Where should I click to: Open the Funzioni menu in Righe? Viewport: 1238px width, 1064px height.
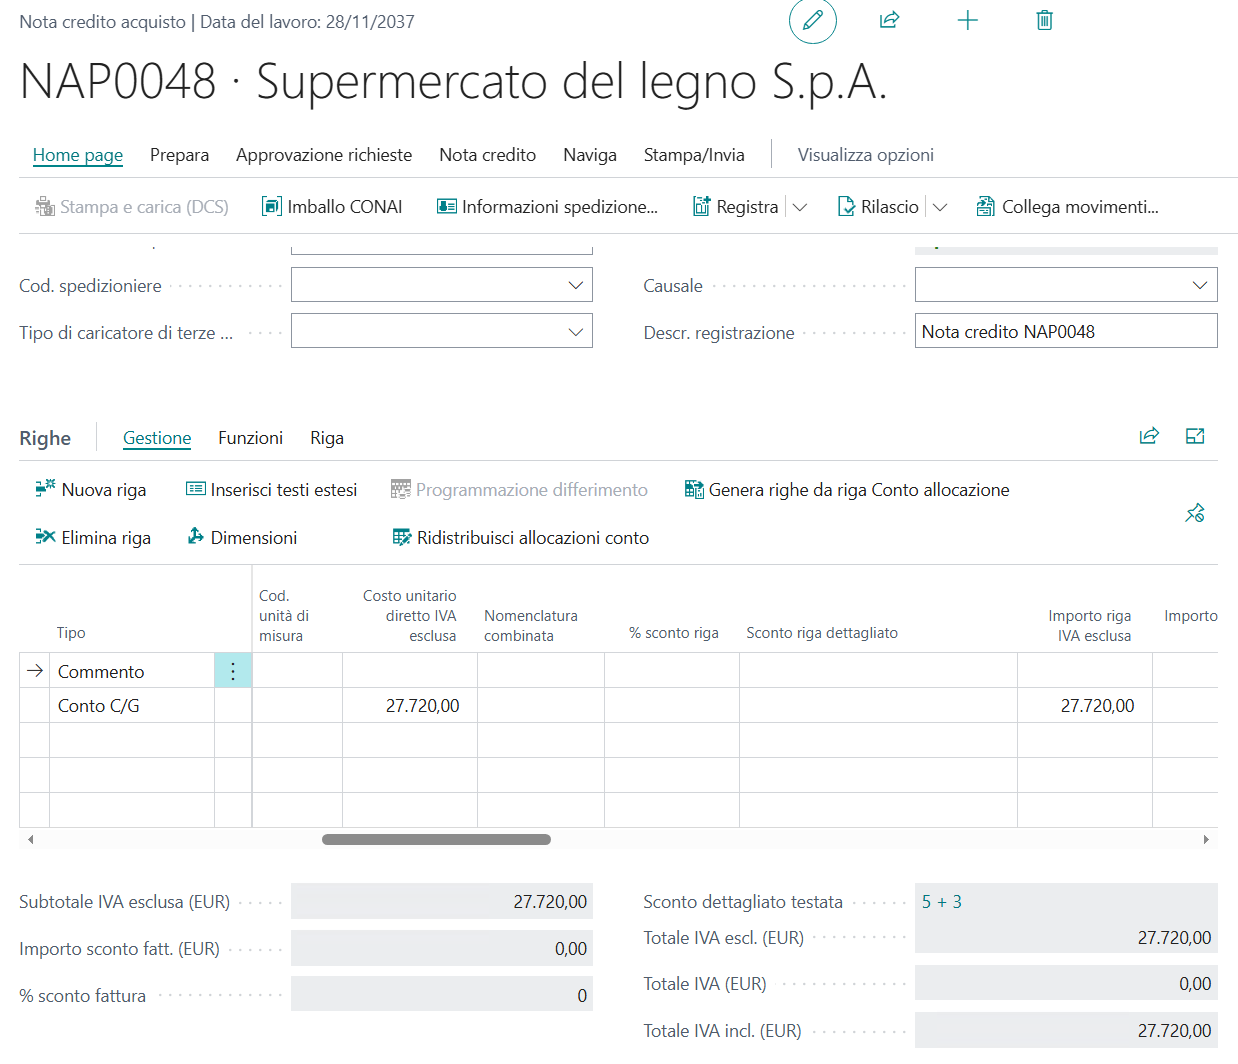tap(250, 438)
